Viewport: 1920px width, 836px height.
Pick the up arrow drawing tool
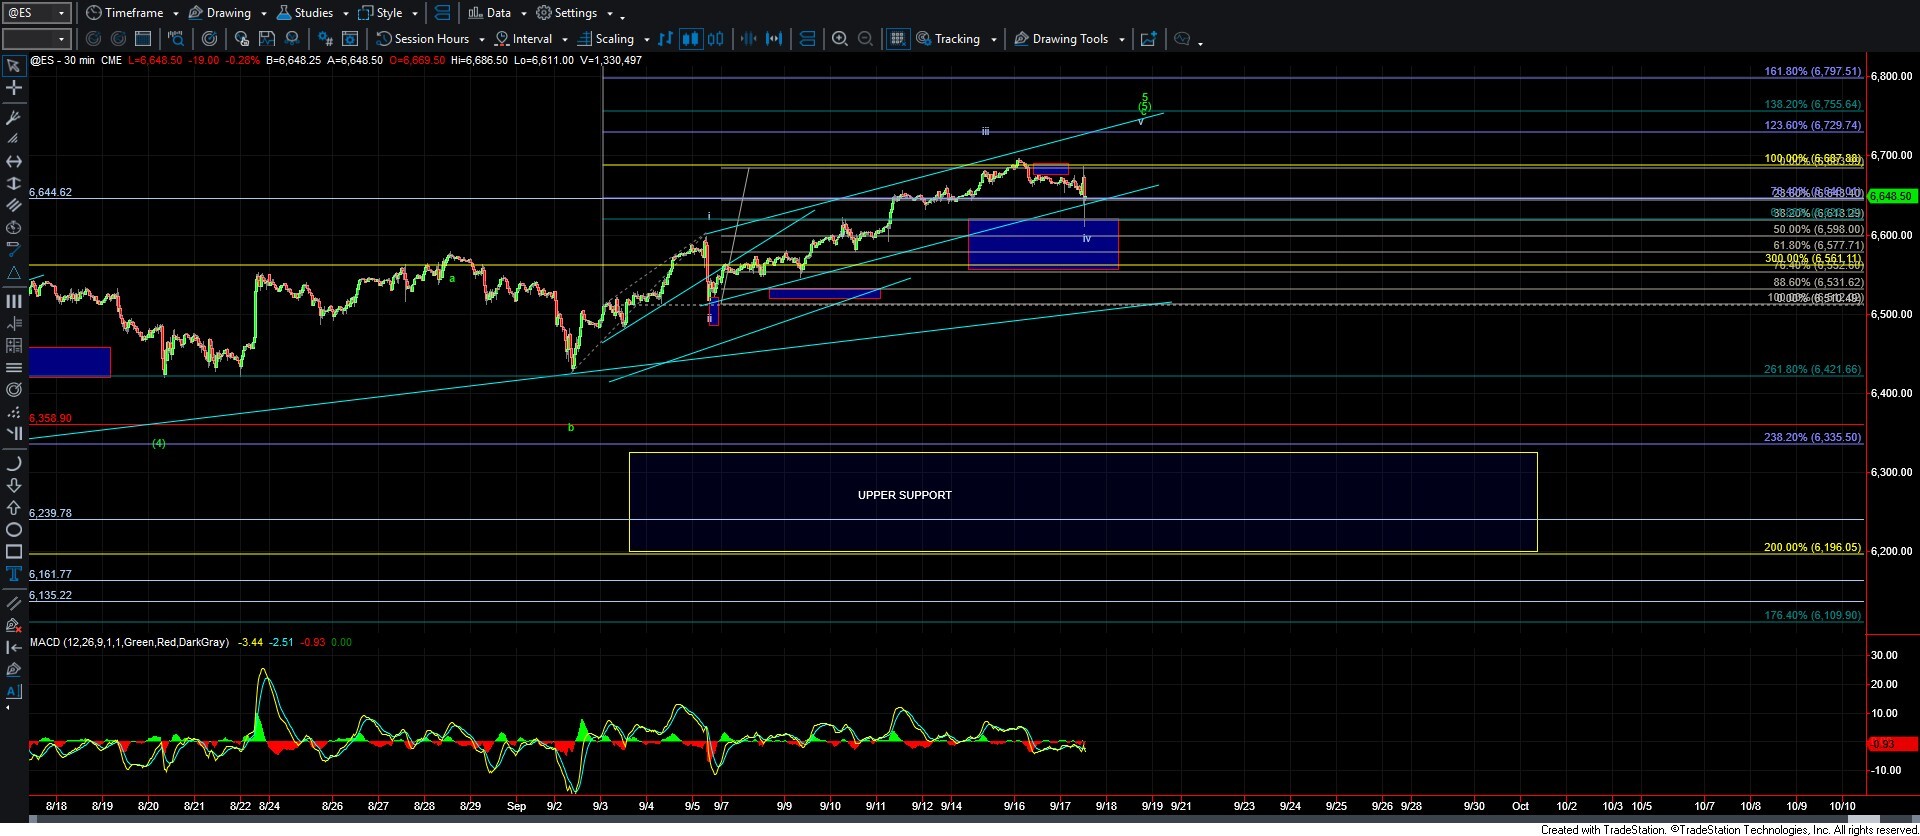pos(14,508)
